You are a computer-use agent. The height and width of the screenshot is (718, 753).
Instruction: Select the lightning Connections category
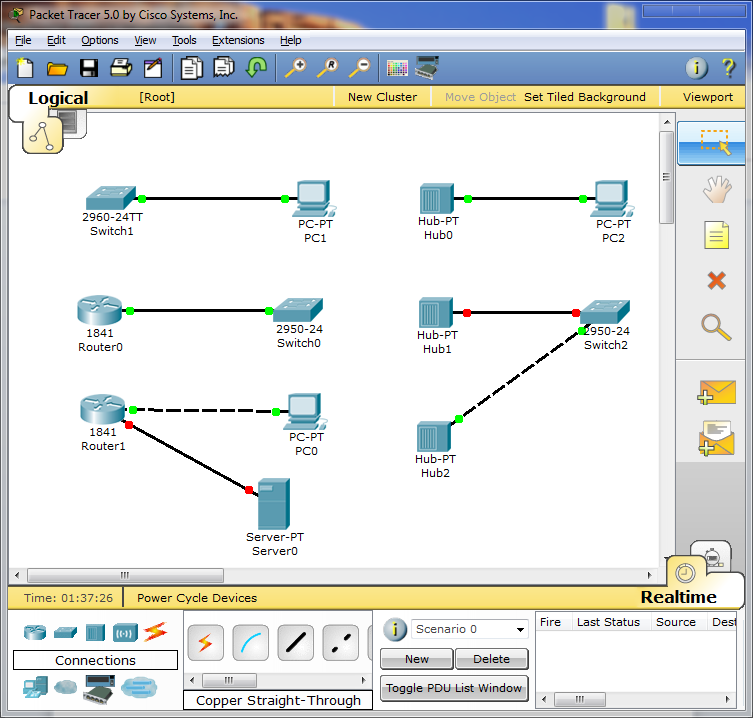(x=155, y=632)
